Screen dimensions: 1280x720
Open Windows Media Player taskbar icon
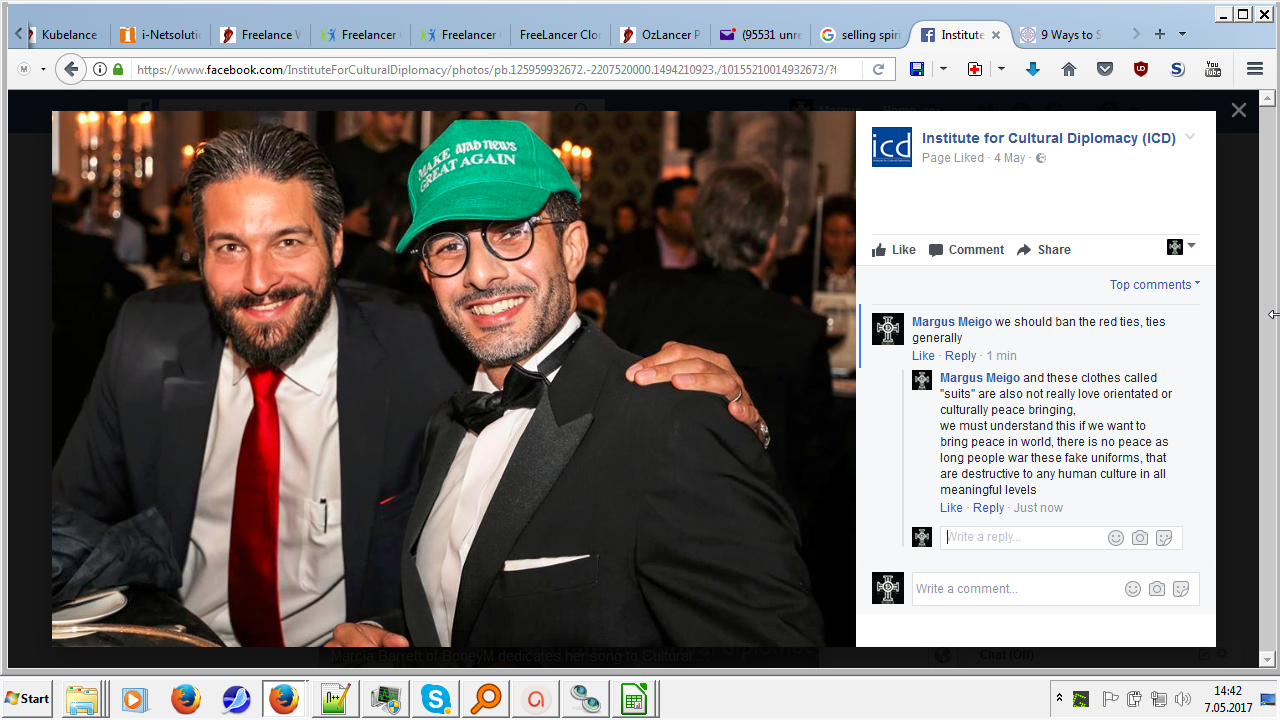tap(134, 699)
